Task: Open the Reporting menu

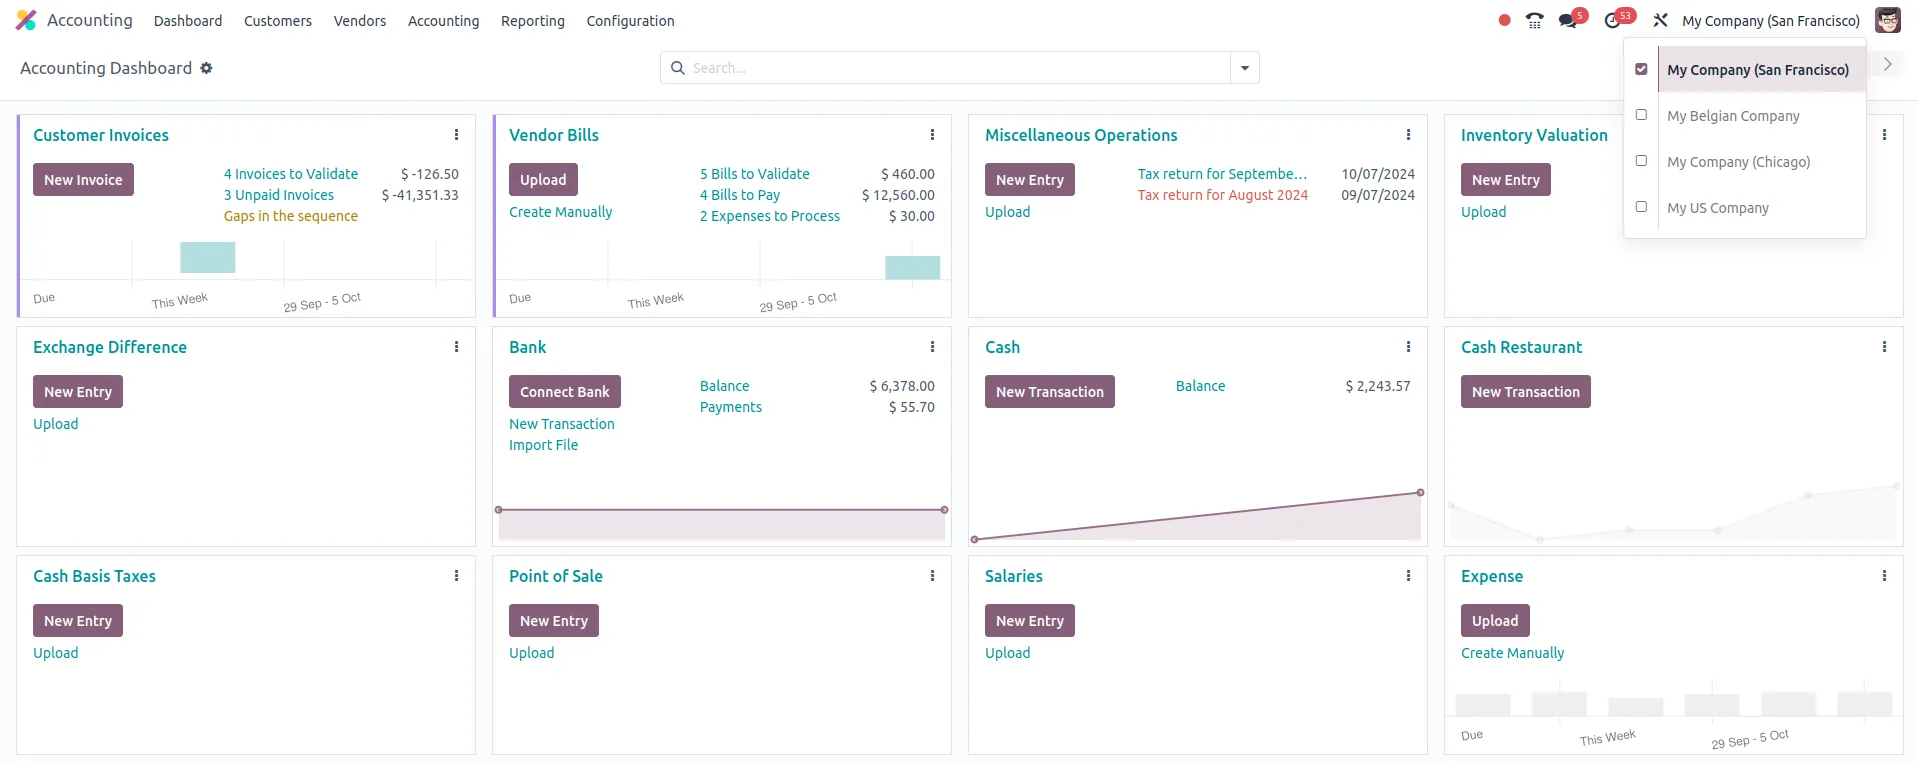Action: tap(532, 21)
